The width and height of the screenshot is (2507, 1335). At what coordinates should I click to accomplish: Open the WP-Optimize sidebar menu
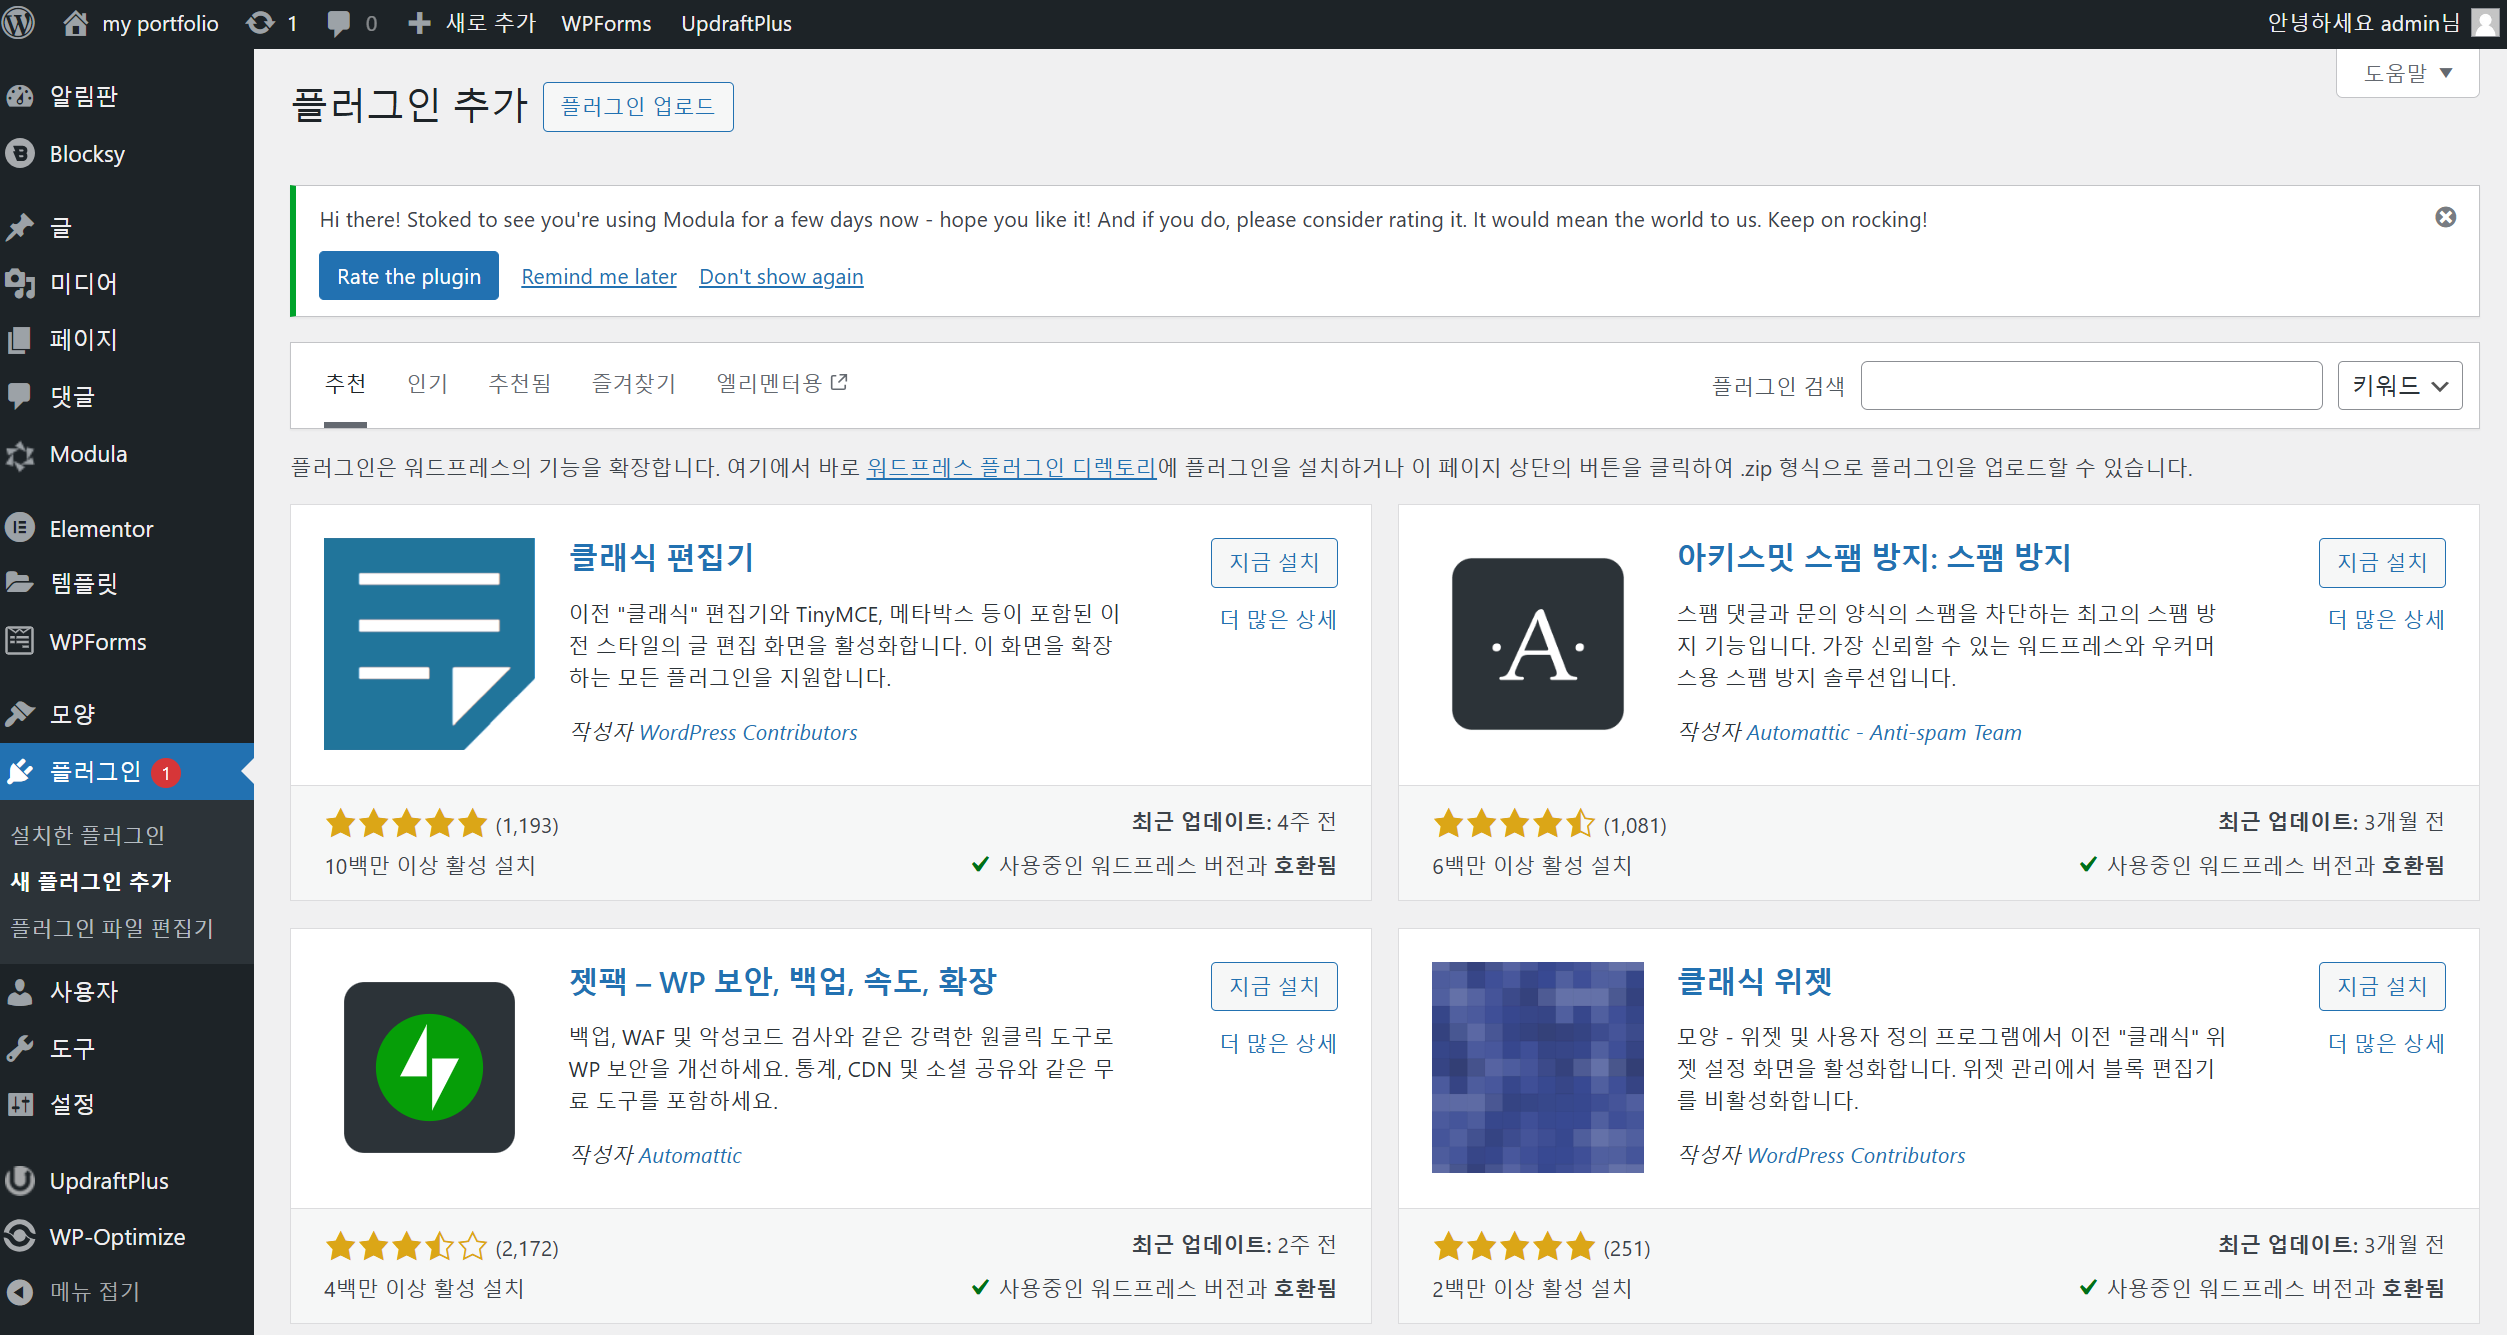(x=117, y=1237)
